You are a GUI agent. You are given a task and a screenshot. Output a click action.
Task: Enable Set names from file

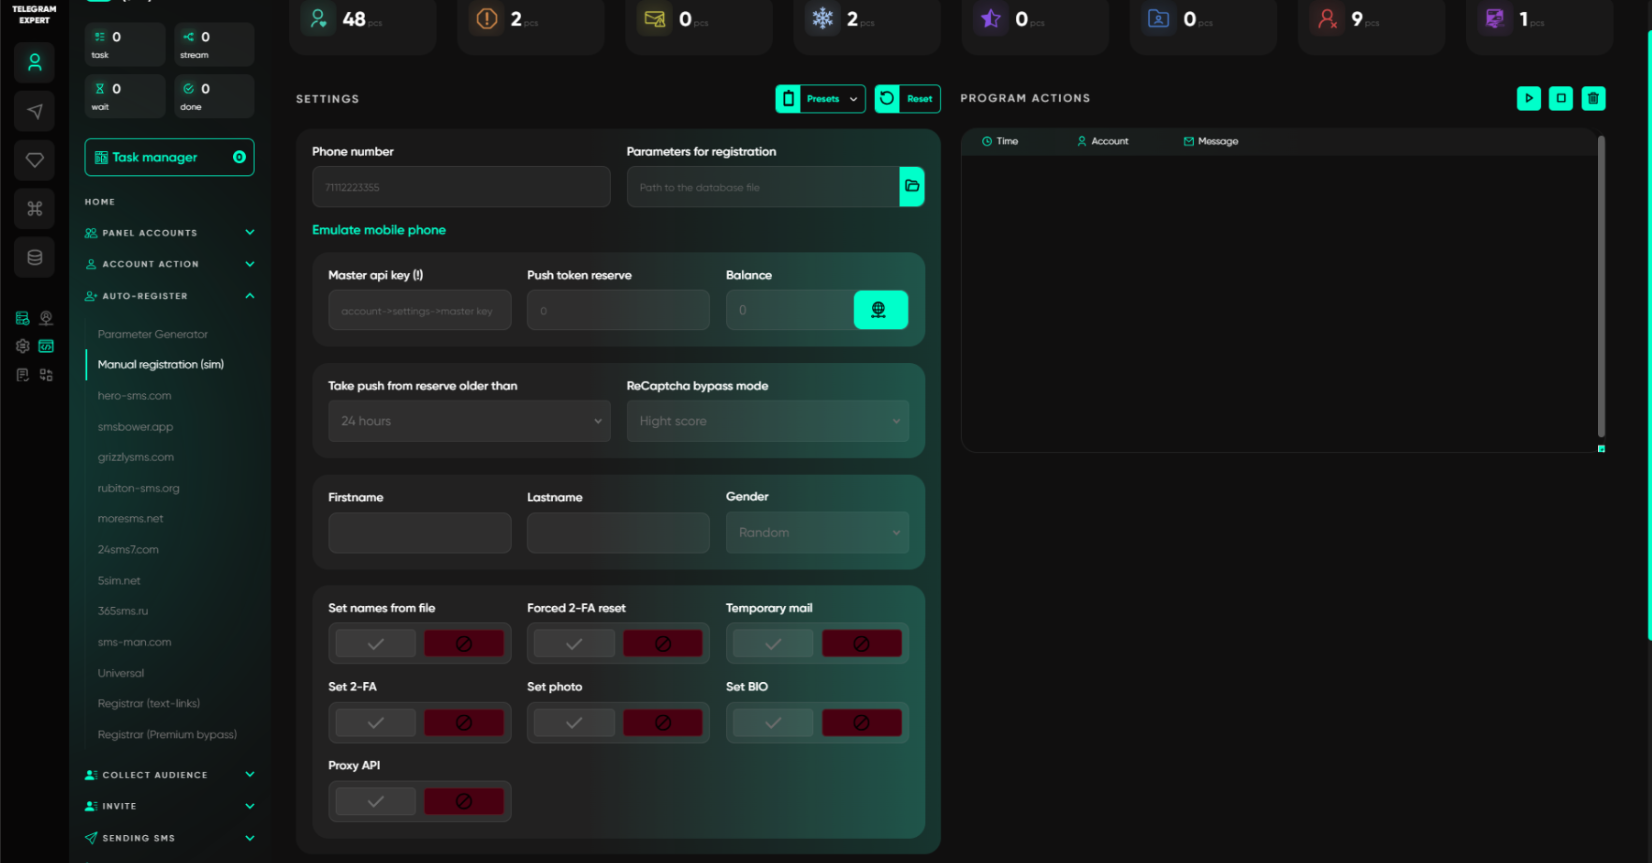(376, 644)
